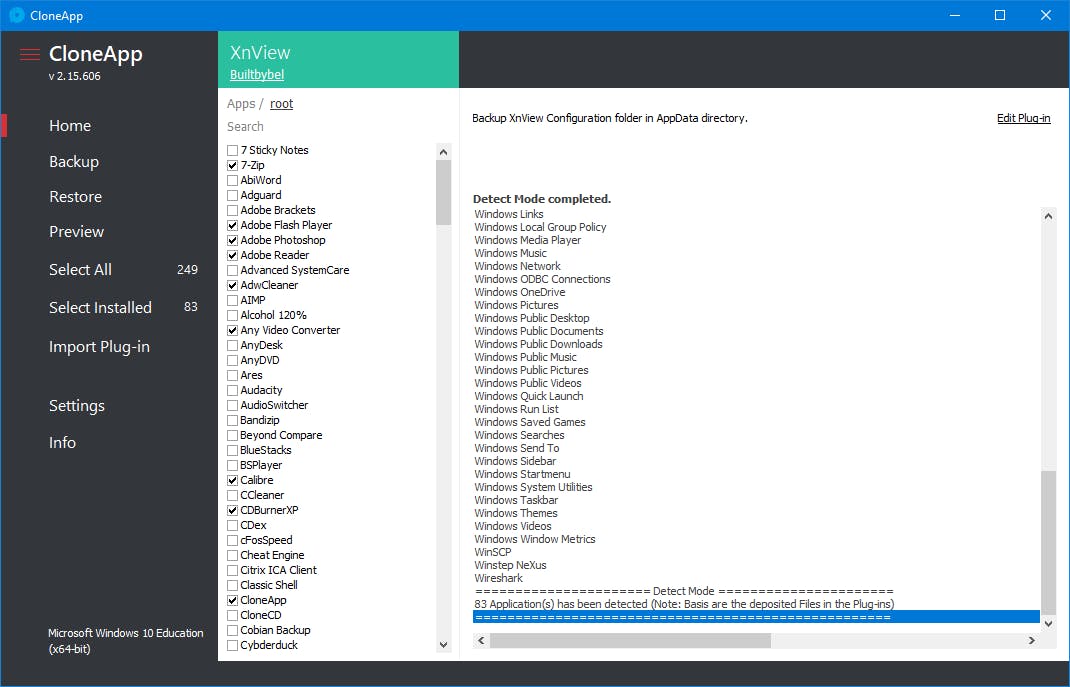Tick the Adguard checkbox
Screen dimensions: 1070x687
[x=233, y=195]
